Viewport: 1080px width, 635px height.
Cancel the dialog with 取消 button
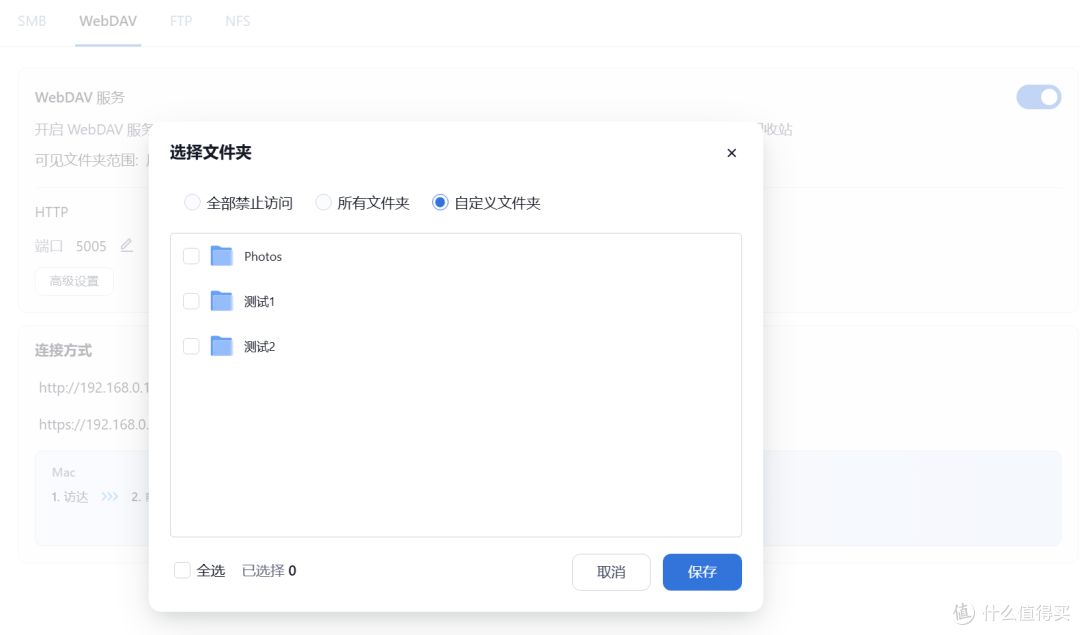tap(611, 571)
